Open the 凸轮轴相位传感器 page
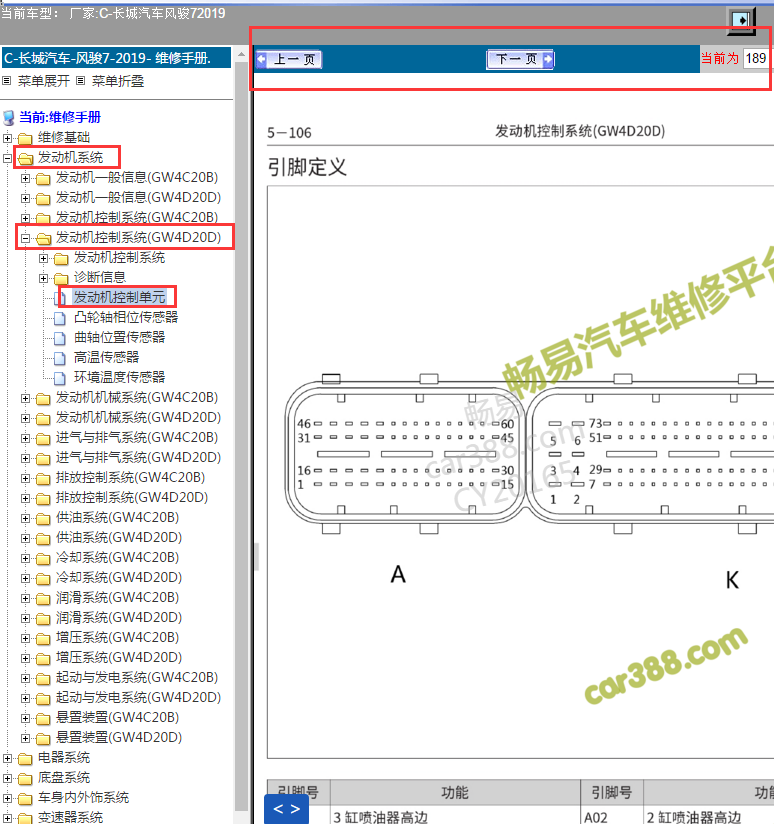 point(126,317)
